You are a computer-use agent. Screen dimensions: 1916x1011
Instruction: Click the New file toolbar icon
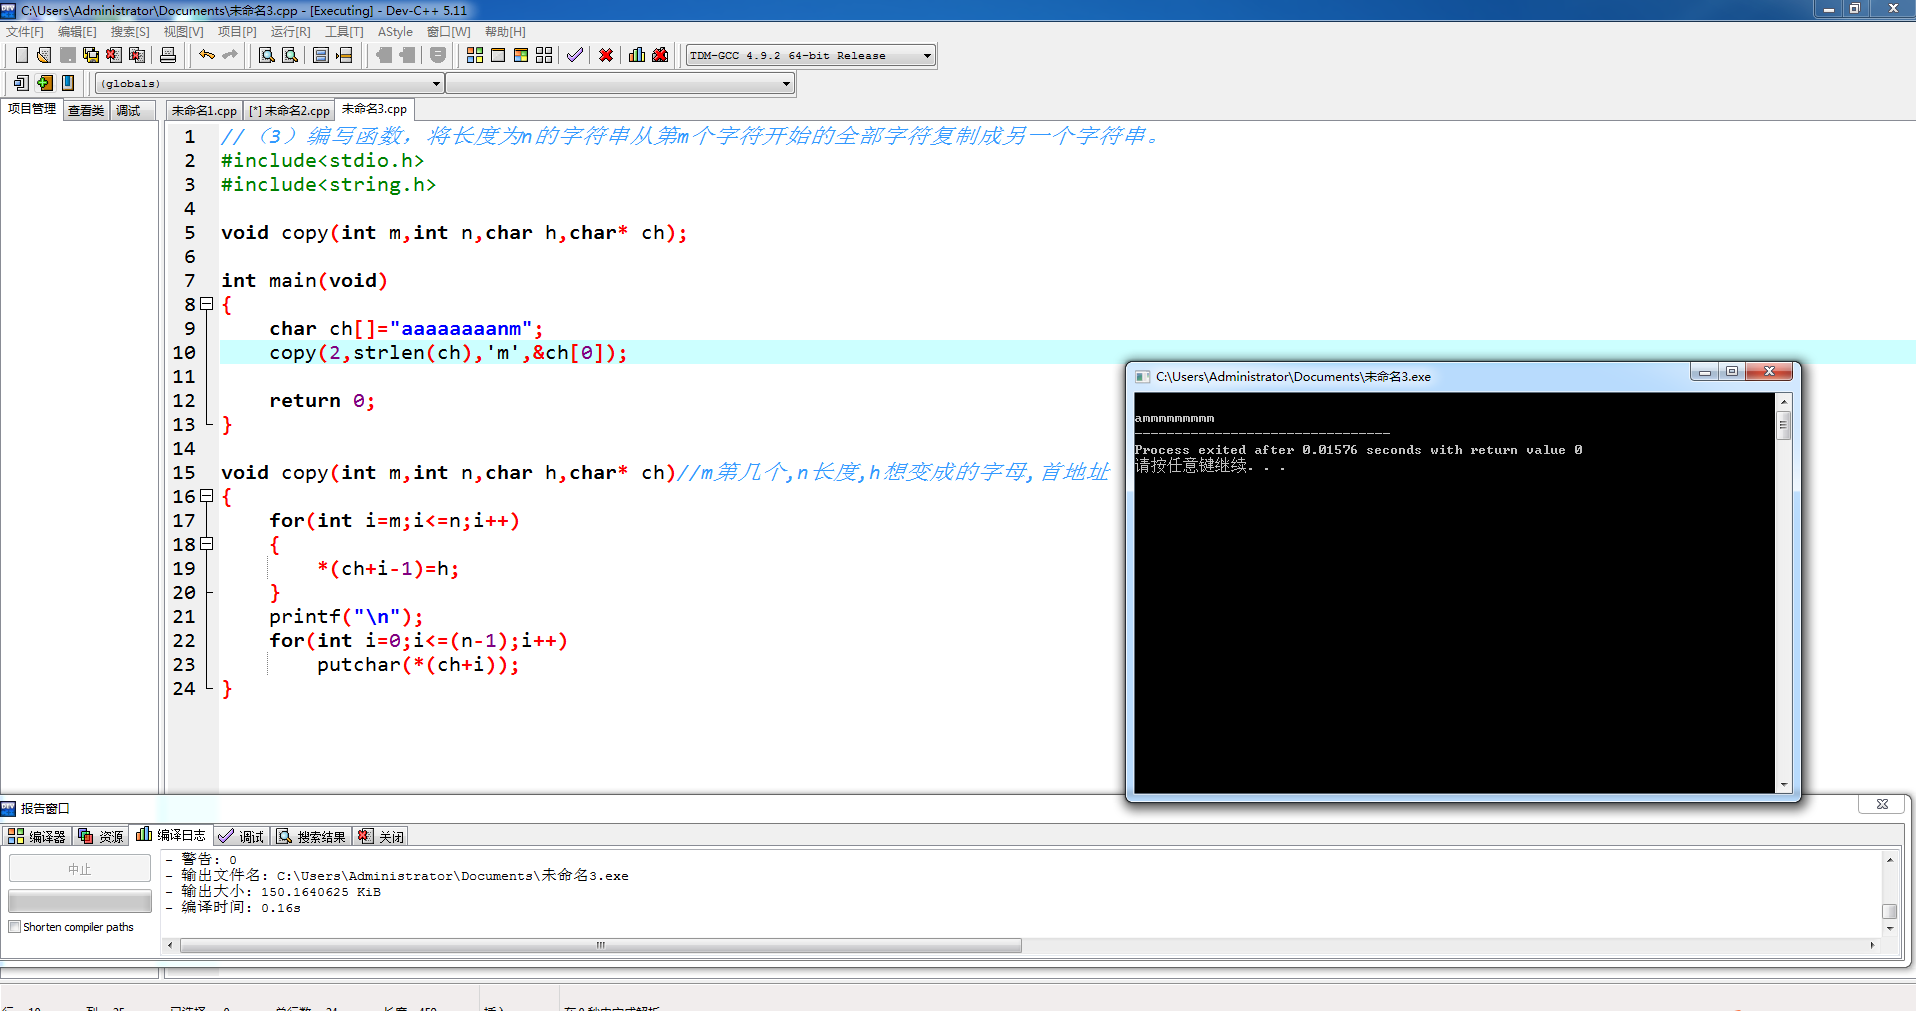pos(21,55)
